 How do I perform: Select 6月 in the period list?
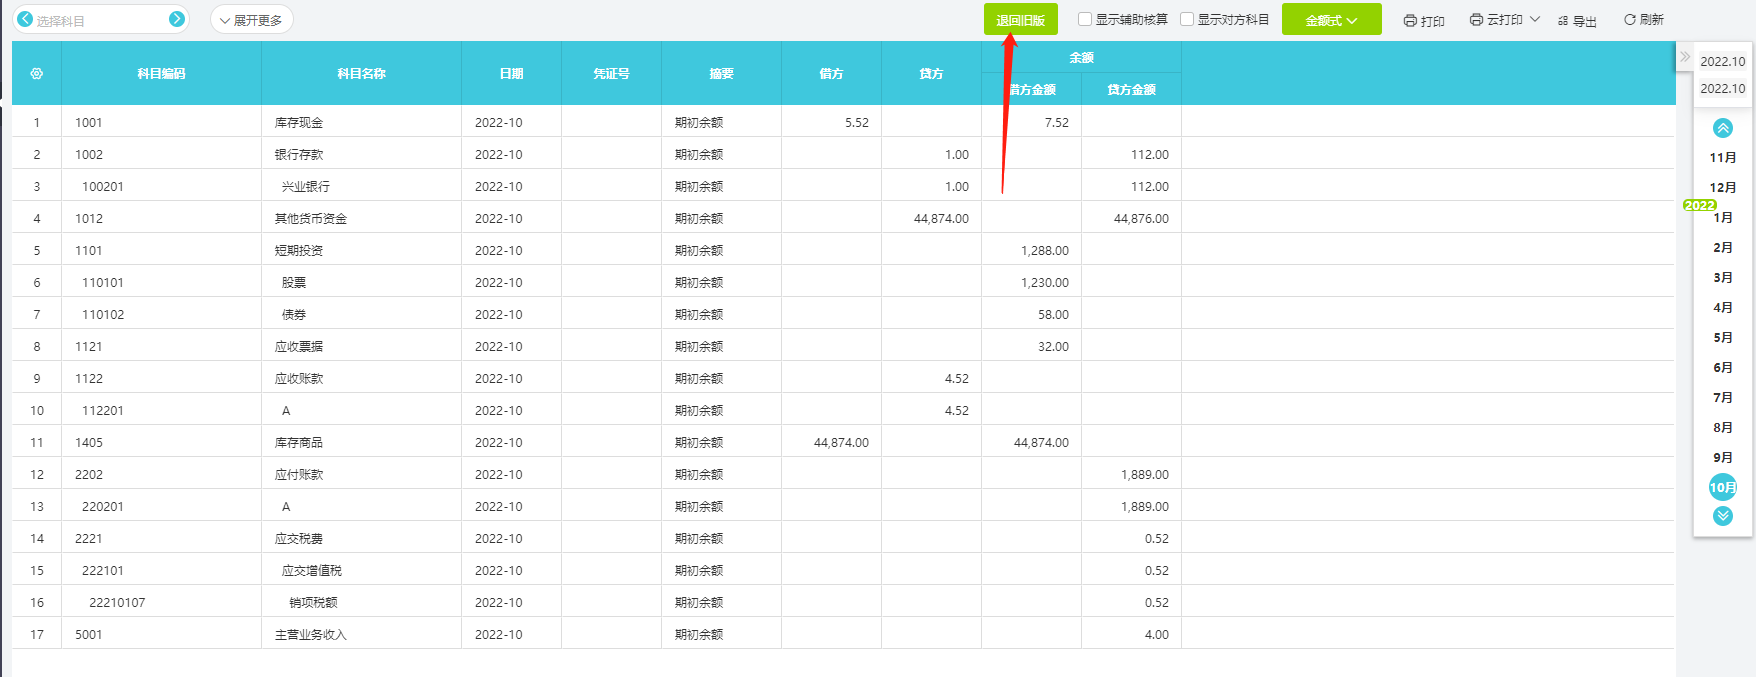(1722, 368)
